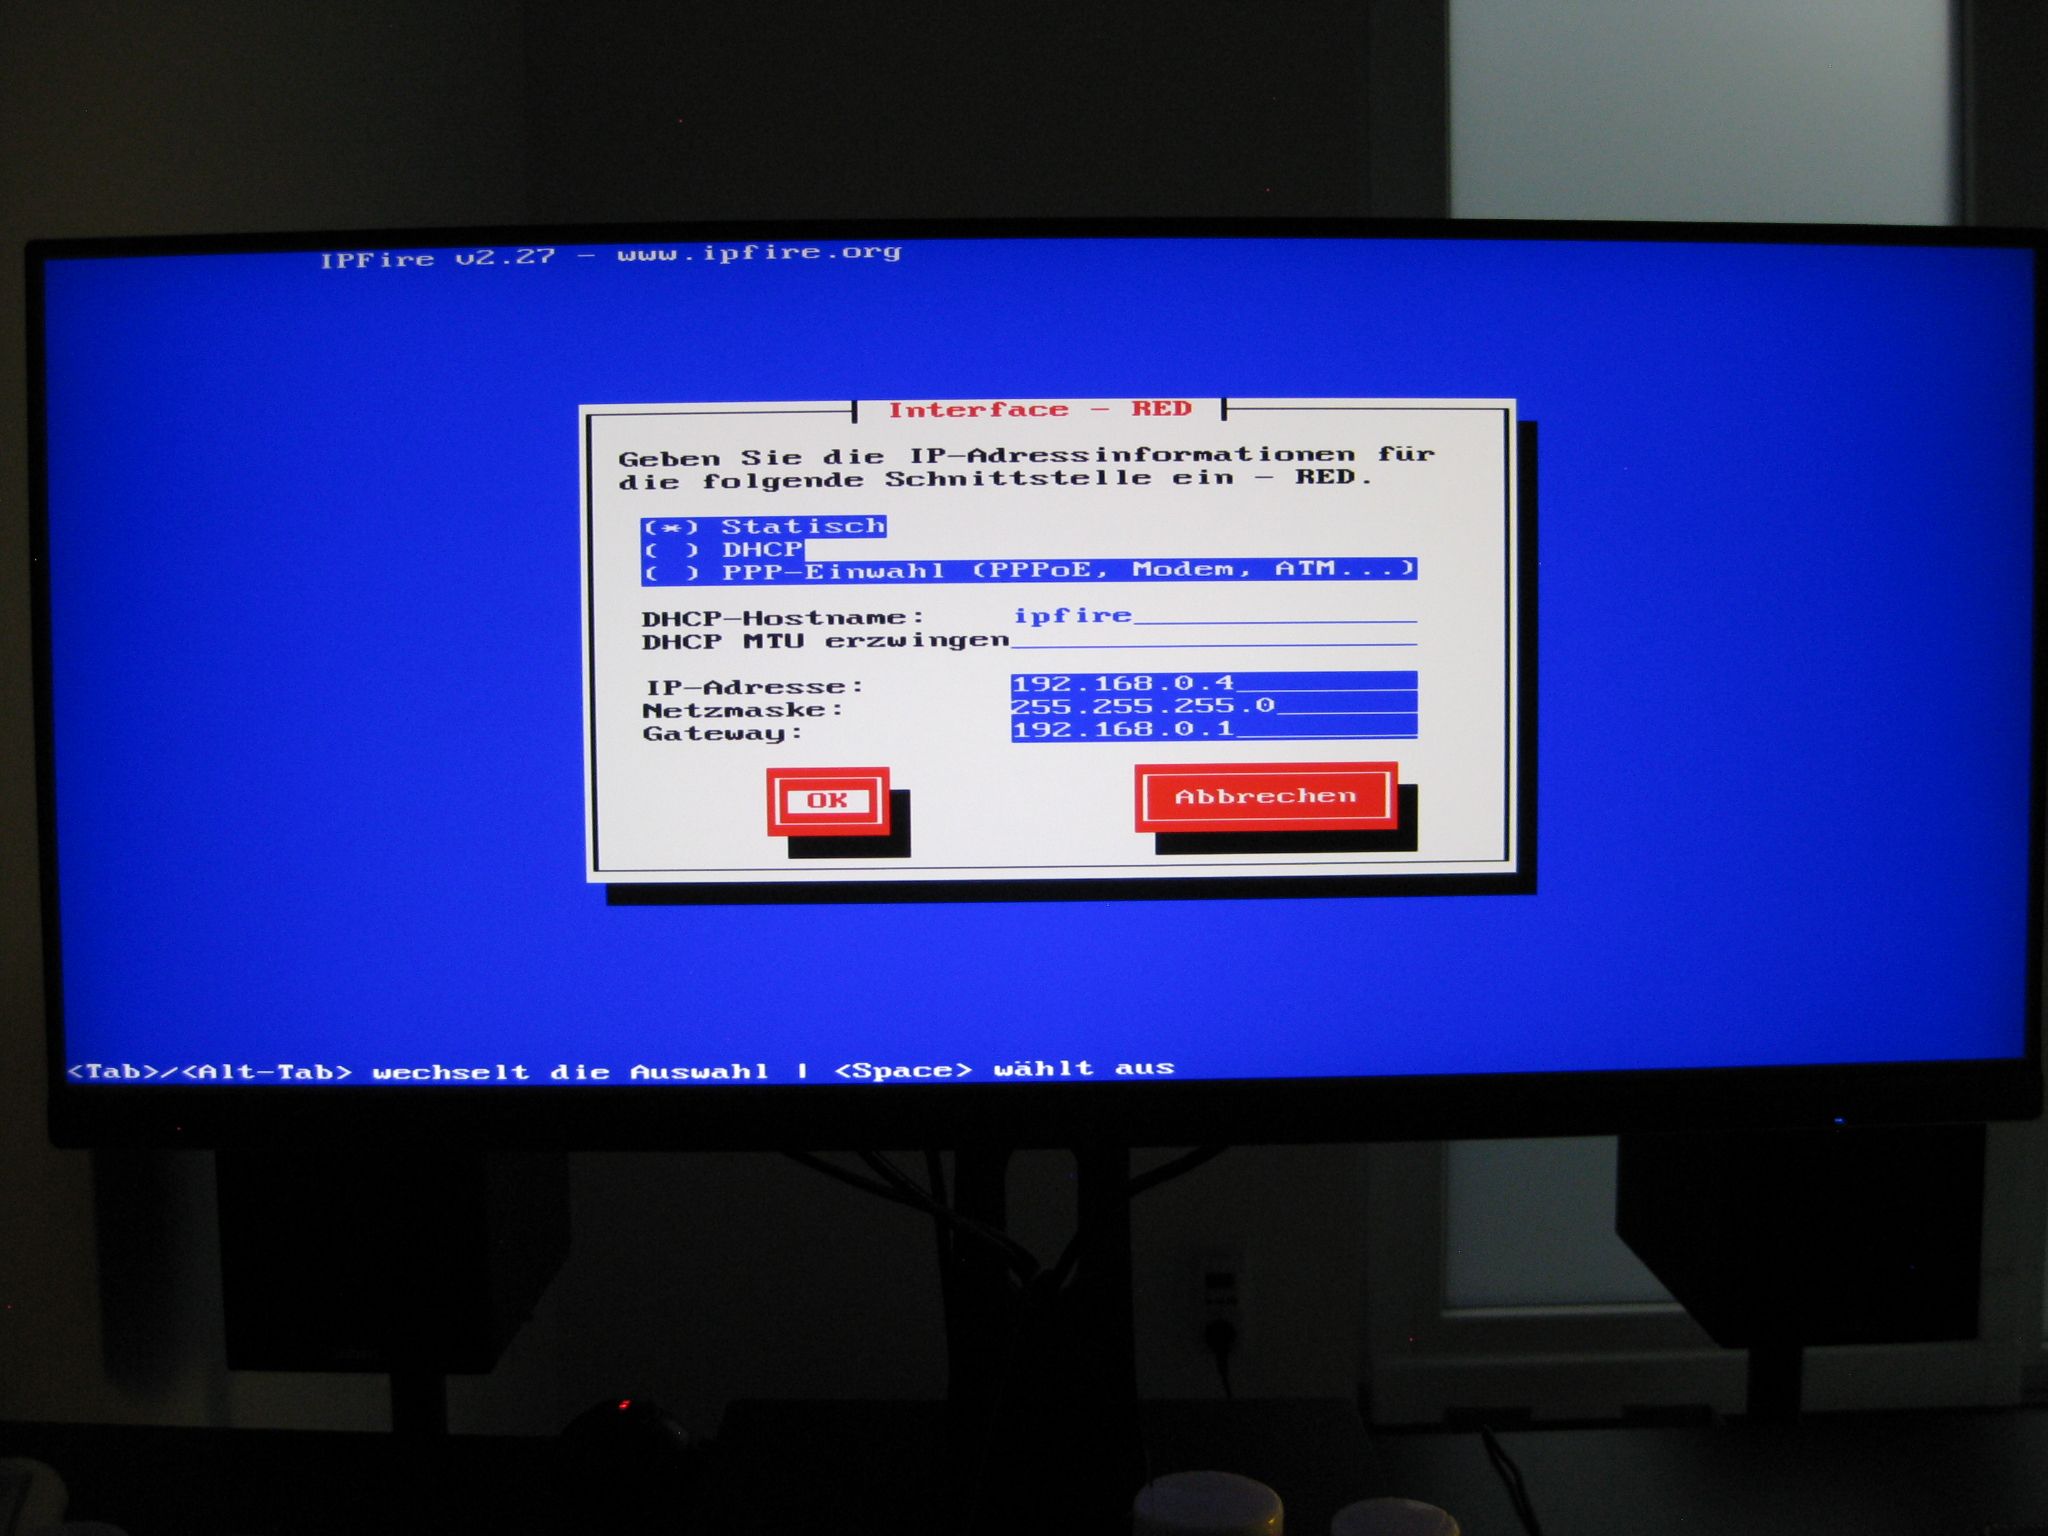This screenshot has width=2048, height=1536.
Task: Click the 'Gateway:' label
Action: pos(722,733)
